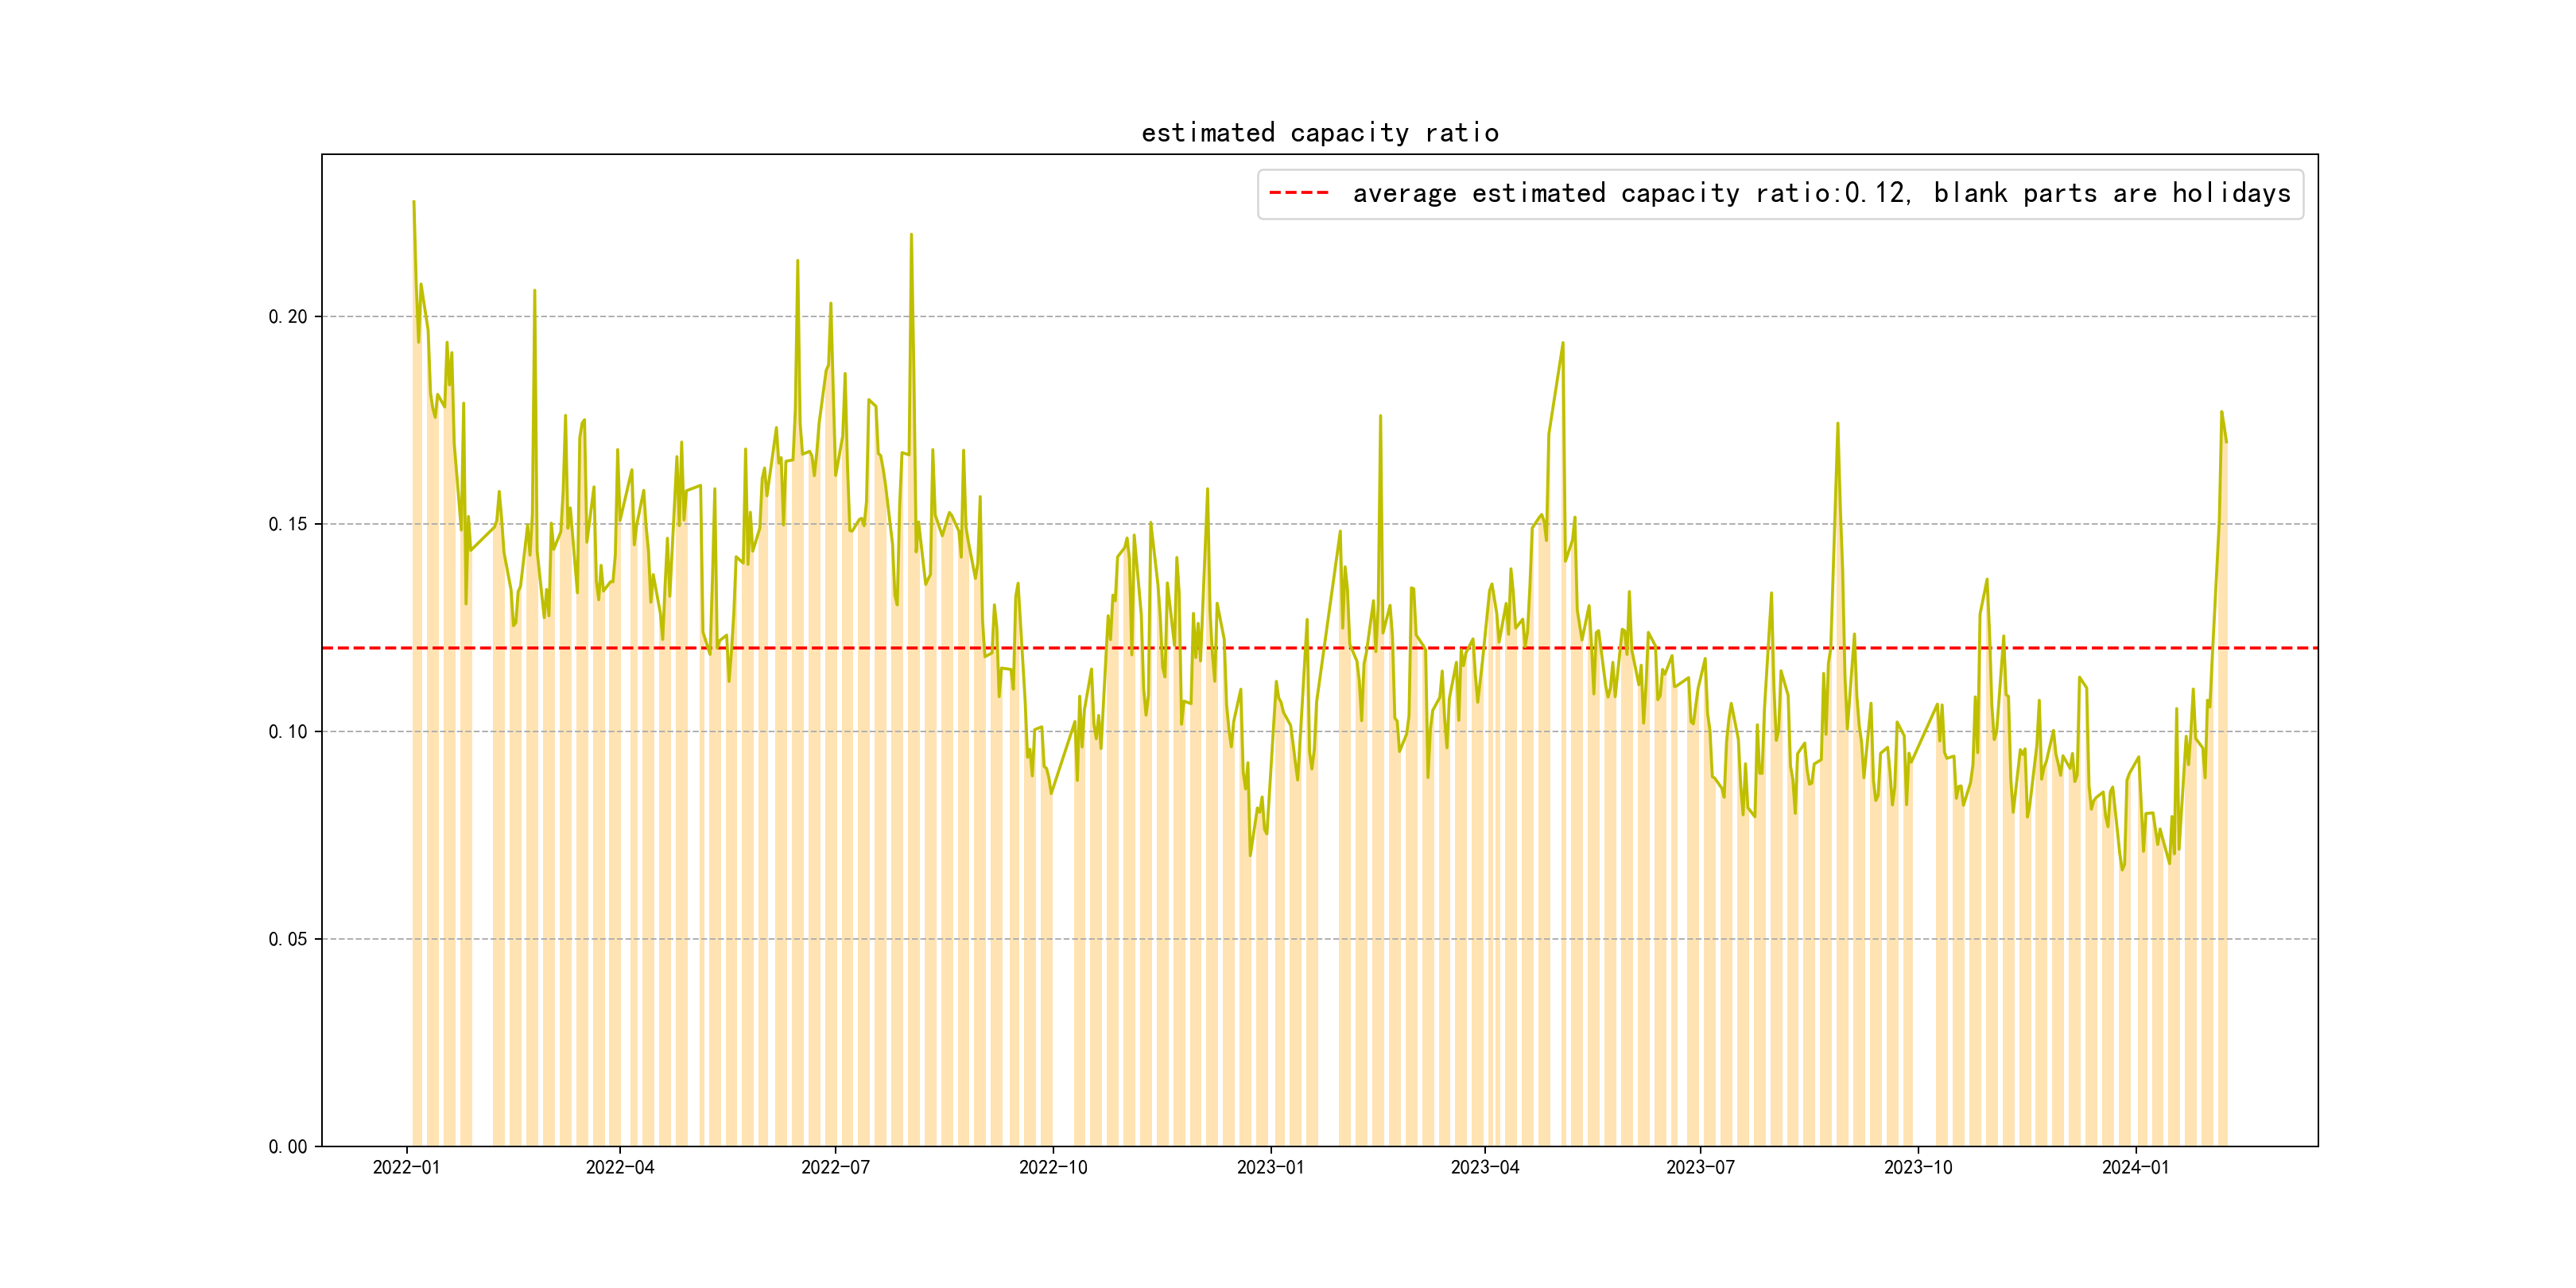Click the 2022-04 x-axis date label
The height and width of the screenshot is (1288, 2576).
pyautogui.click(x=620, y=1168)
